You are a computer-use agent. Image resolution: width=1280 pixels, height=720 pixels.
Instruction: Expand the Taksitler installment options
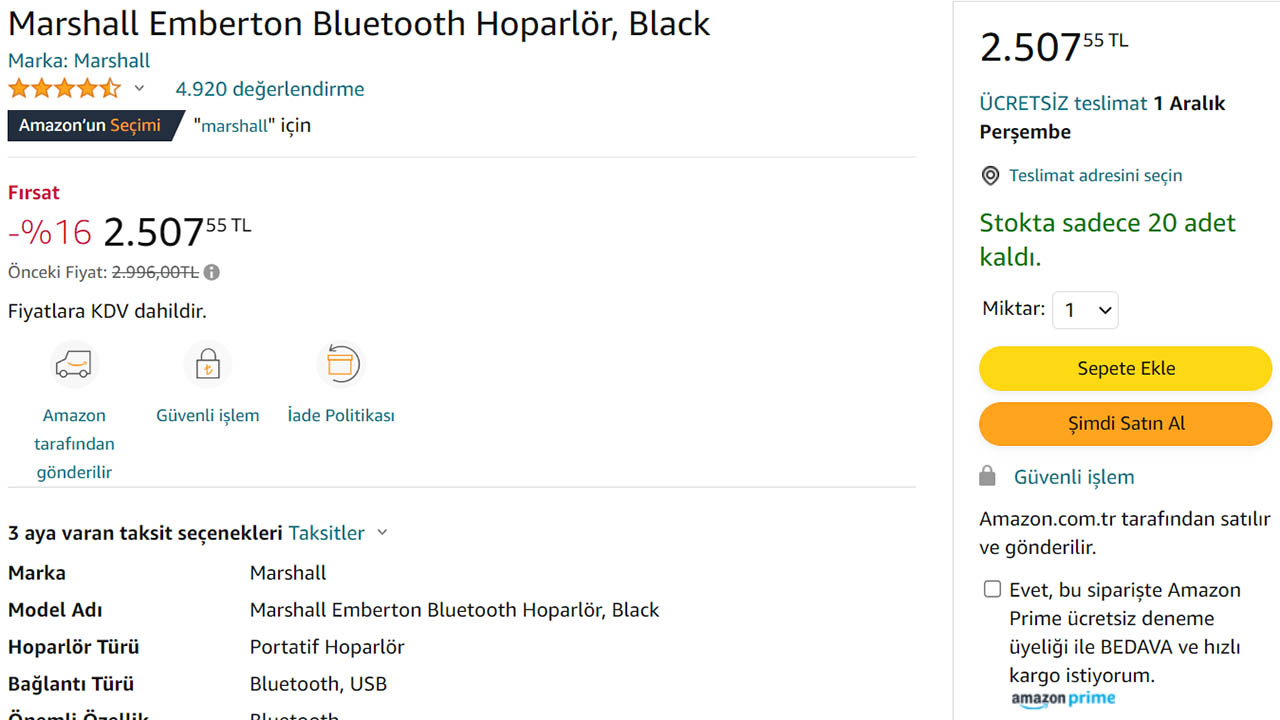[337, 533]
